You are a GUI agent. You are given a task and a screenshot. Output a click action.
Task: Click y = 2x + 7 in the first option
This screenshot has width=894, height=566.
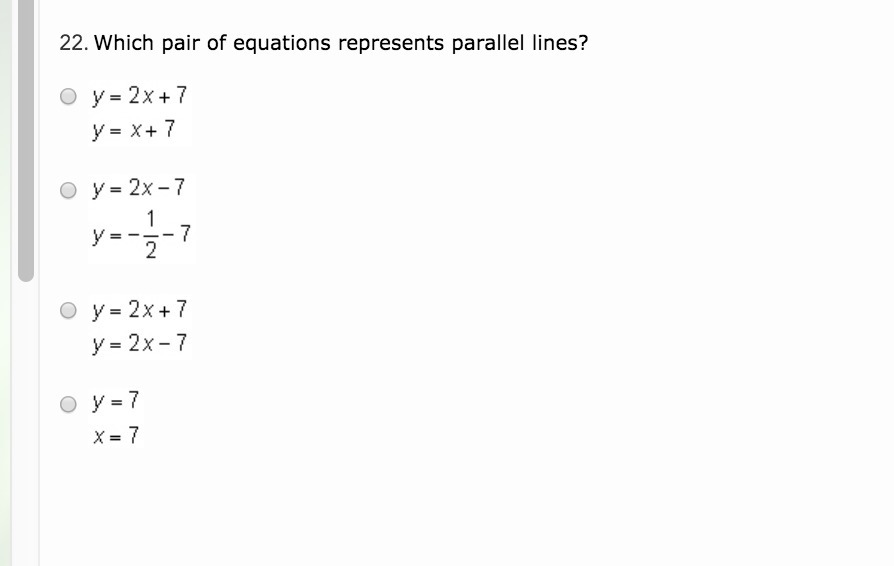pyautogui.click(x=139, y=96)
